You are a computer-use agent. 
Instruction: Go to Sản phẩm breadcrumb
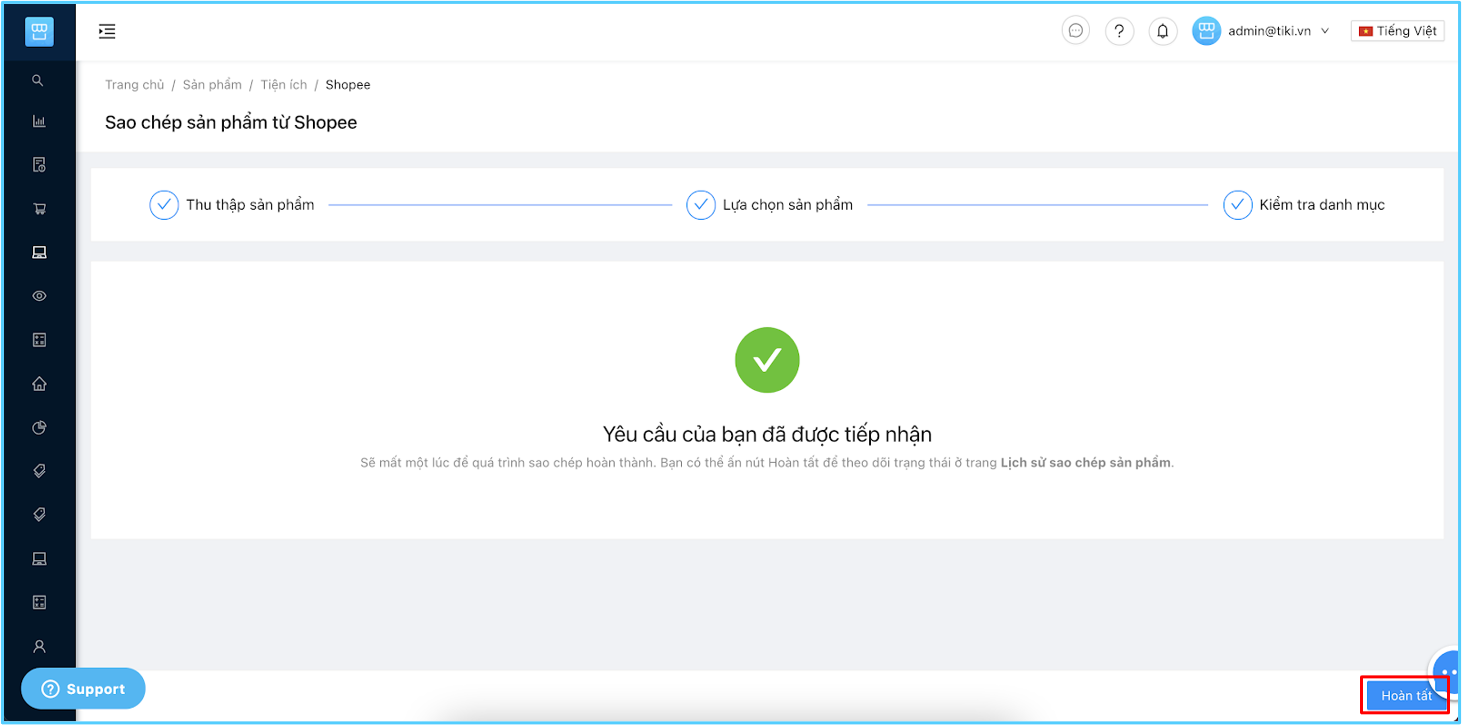(x=212, y=85)
